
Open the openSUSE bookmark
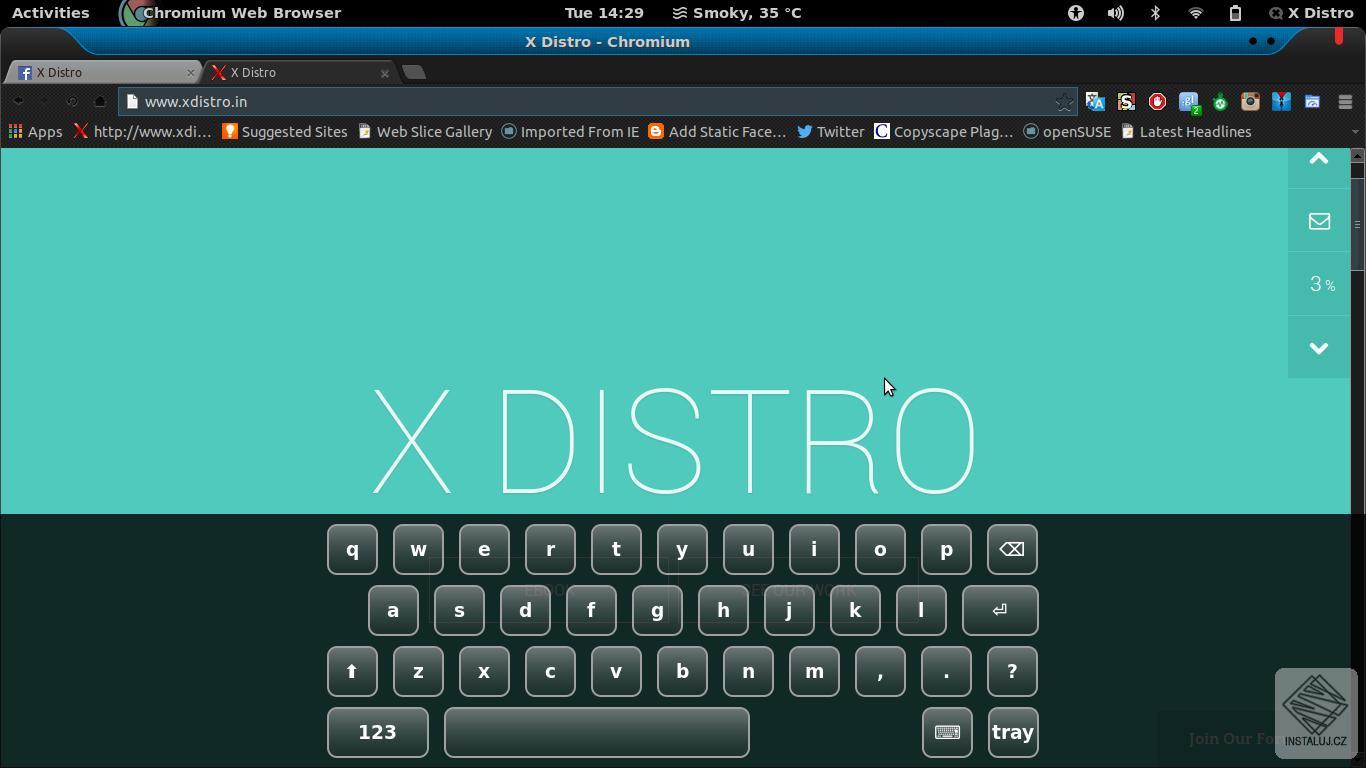[1067, 132]
